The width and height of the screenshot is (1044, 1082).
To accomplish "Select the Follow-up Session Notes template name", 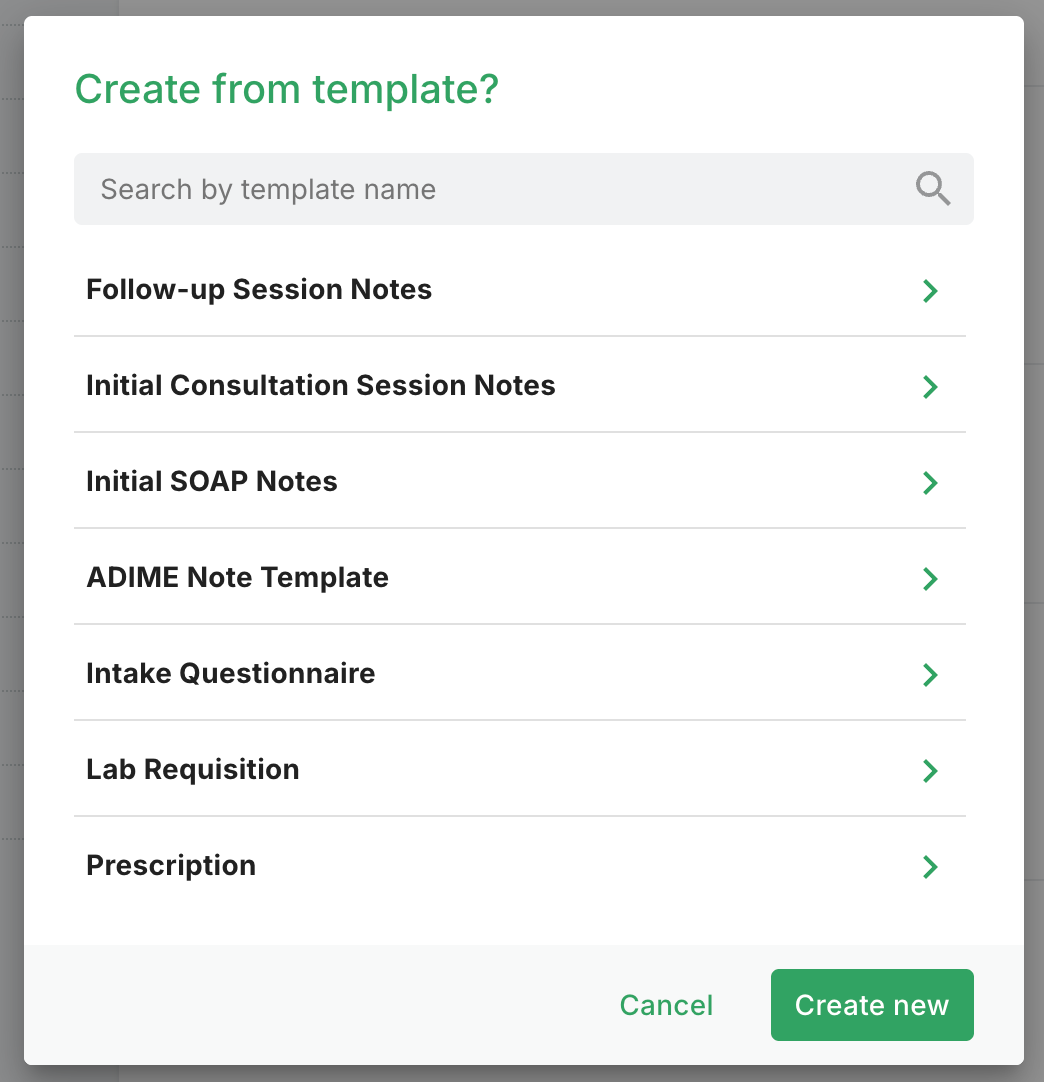I will [259, 290].
